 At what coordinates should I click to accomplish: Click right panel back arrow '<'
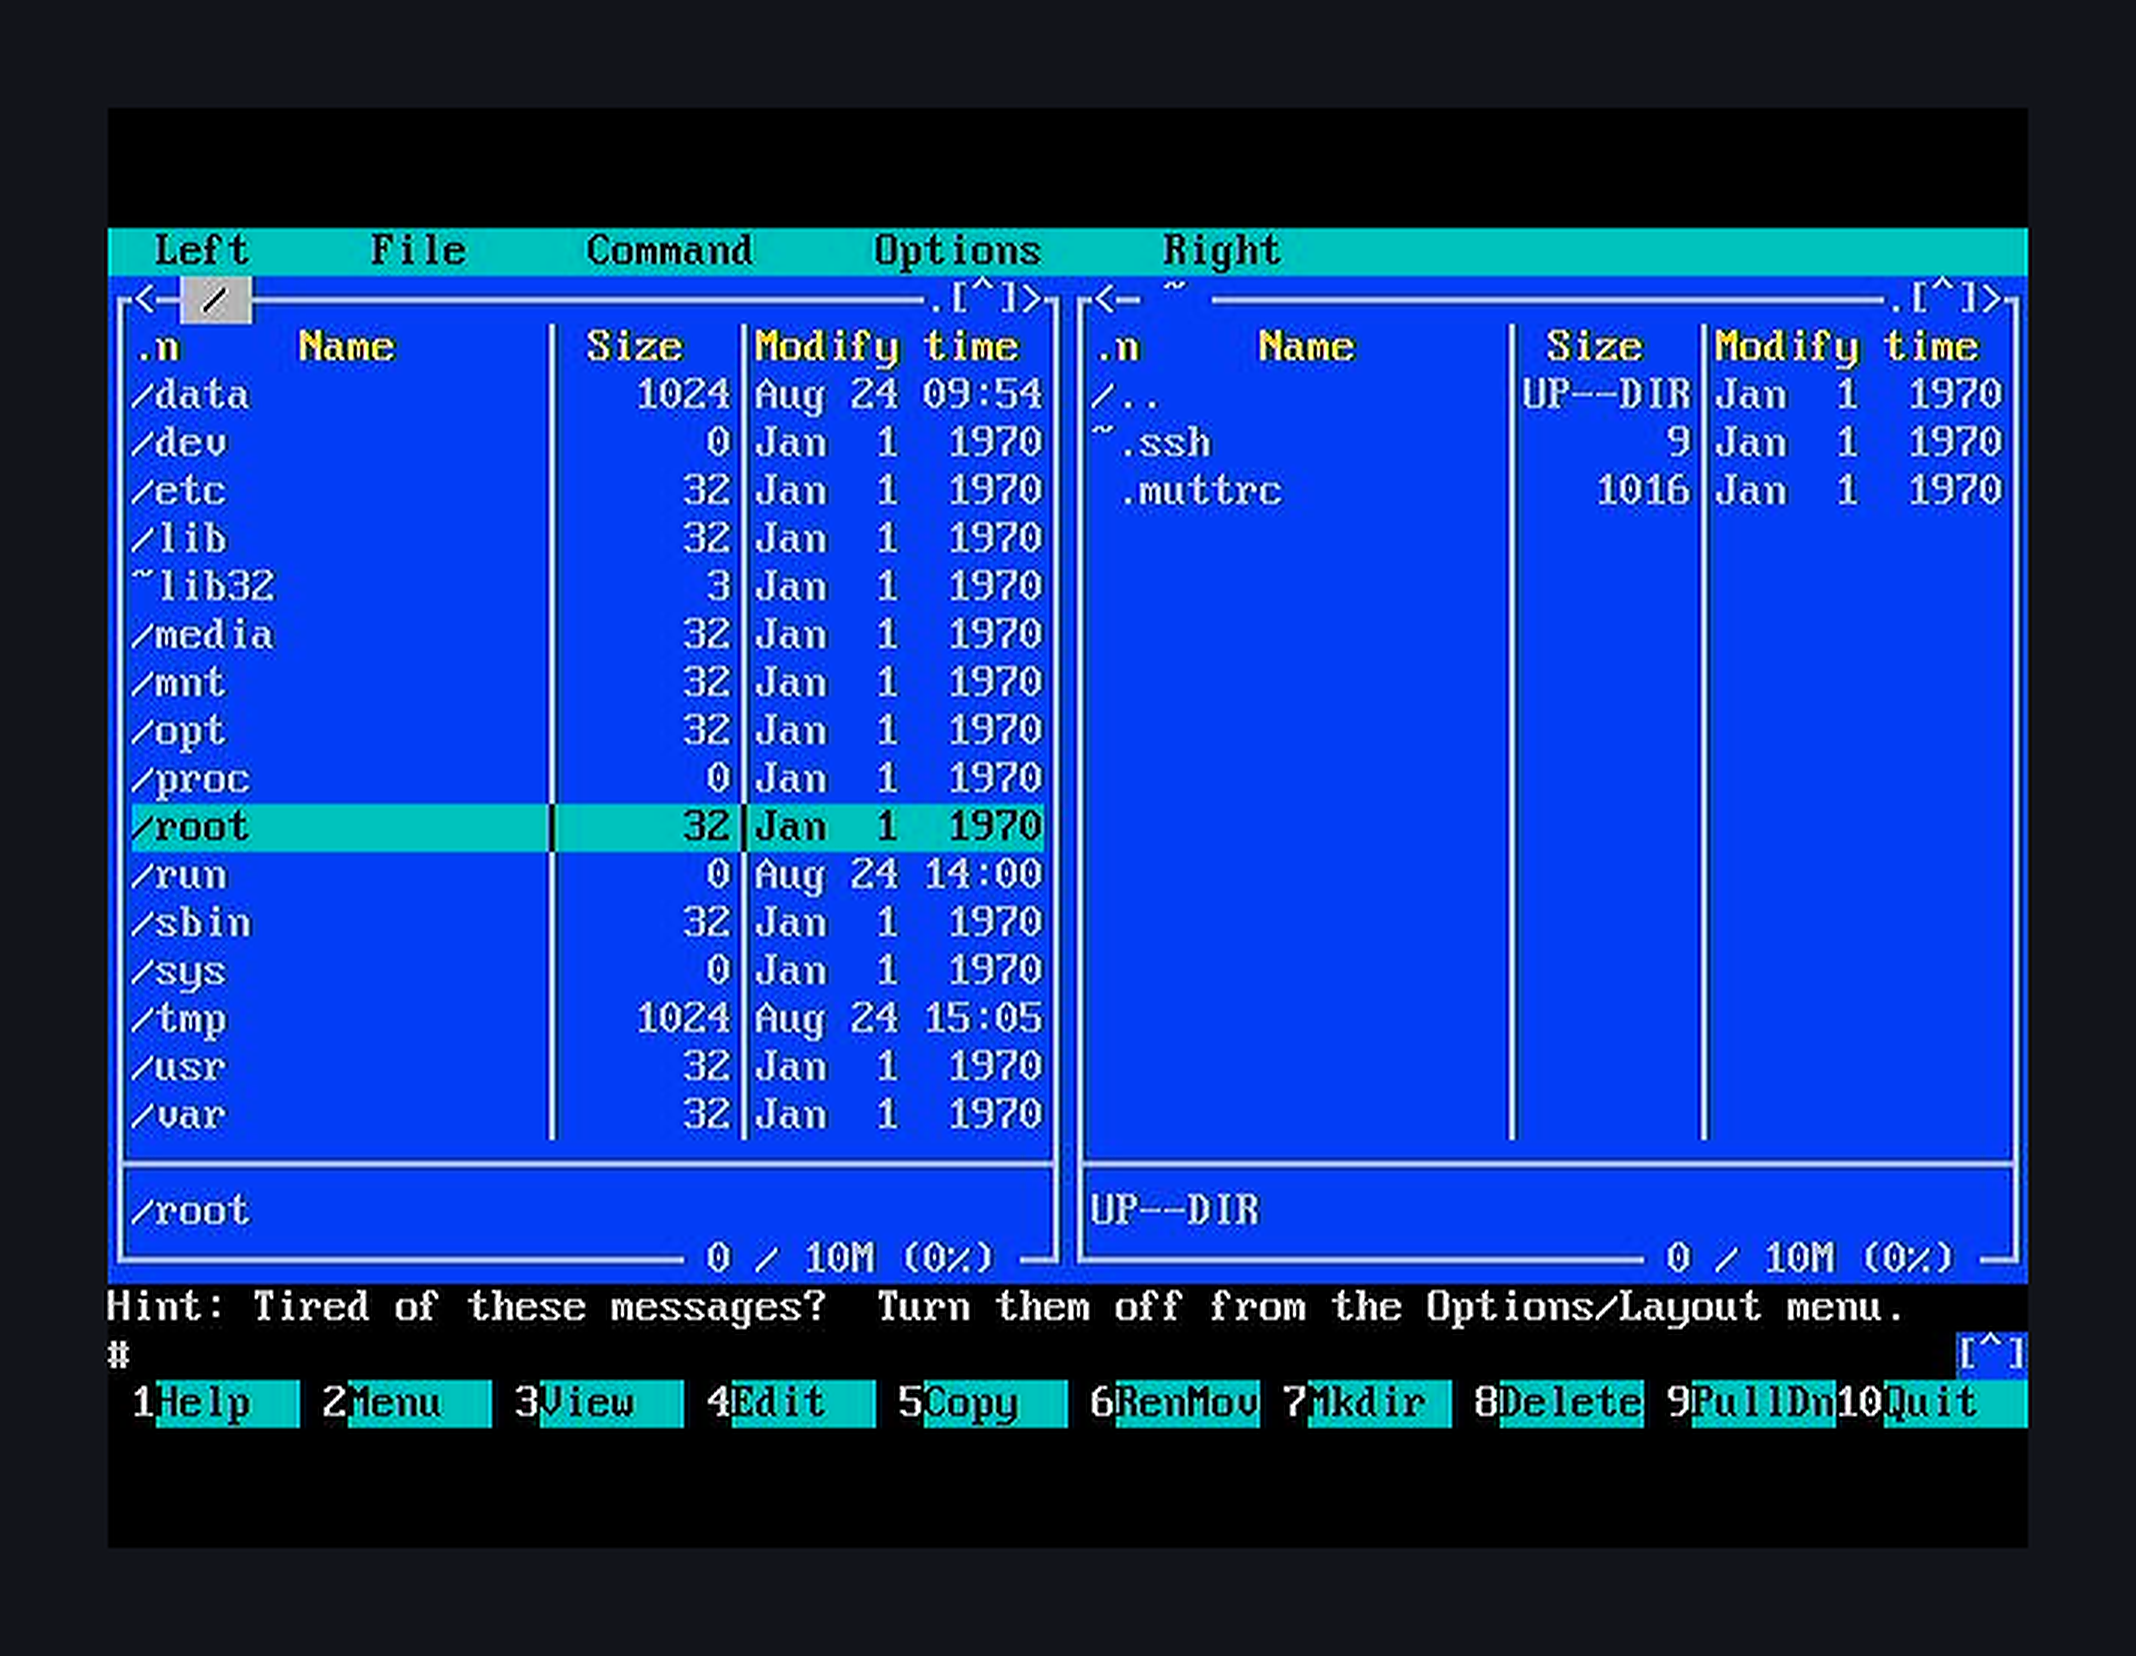coord(1104,298)
